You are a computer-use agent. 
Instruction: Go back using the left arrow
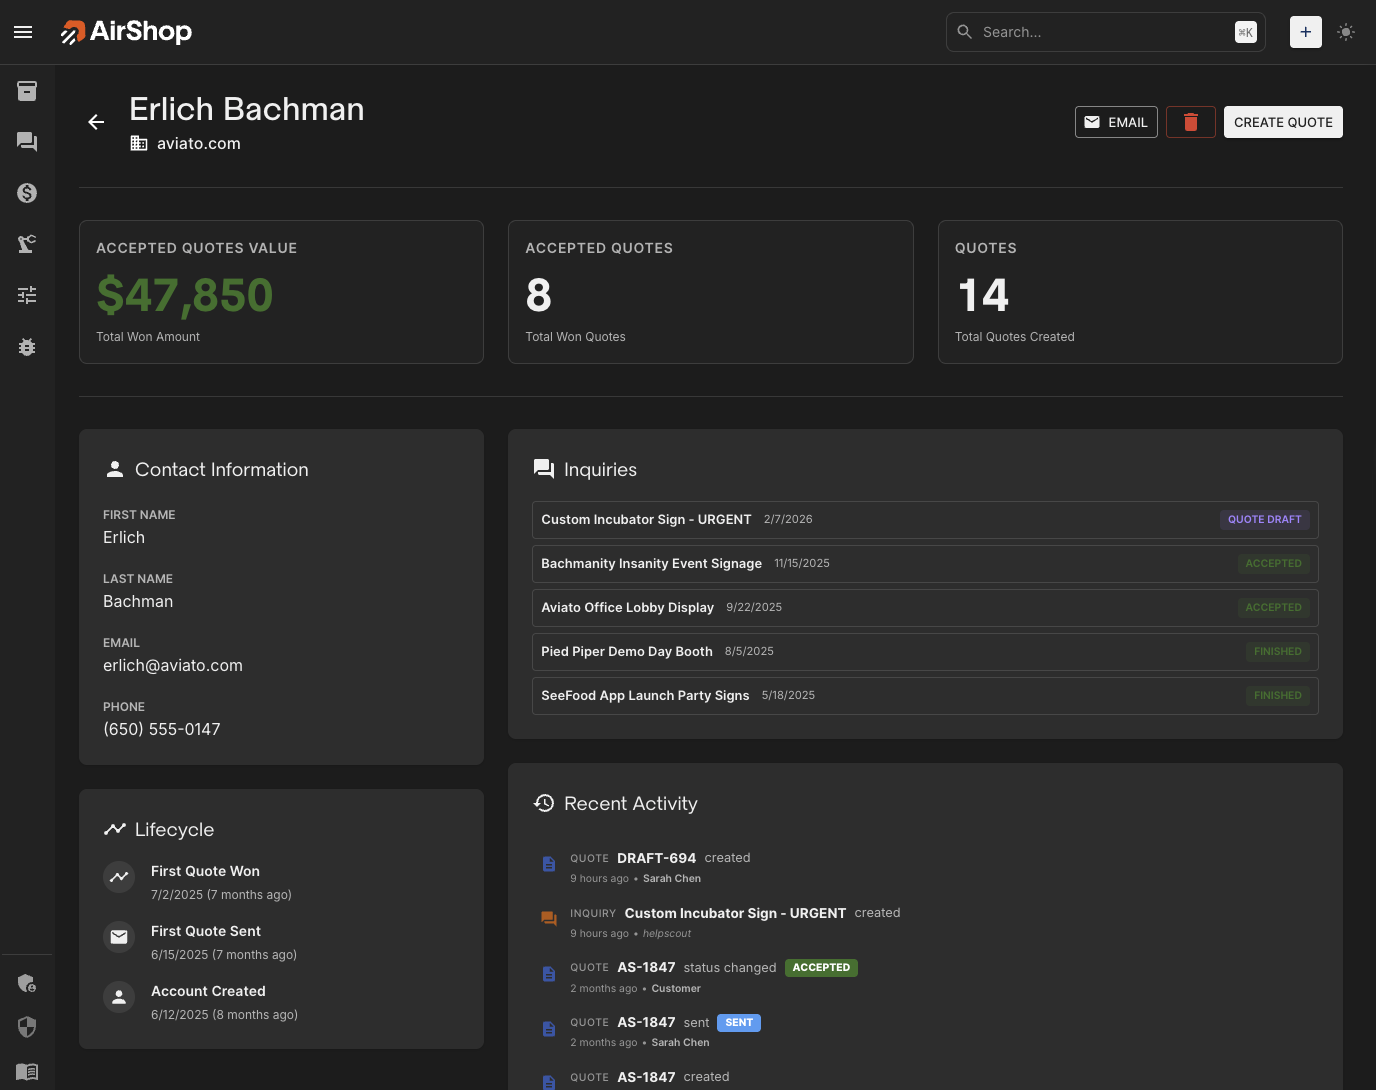(x=96, y=122)
